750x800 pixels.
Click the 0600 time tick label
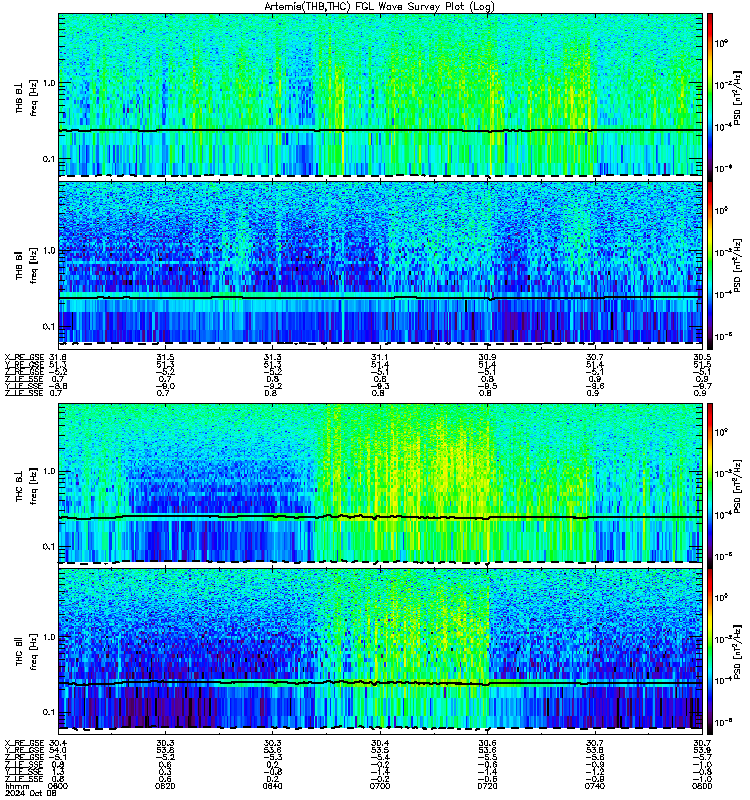click(58, 786)
